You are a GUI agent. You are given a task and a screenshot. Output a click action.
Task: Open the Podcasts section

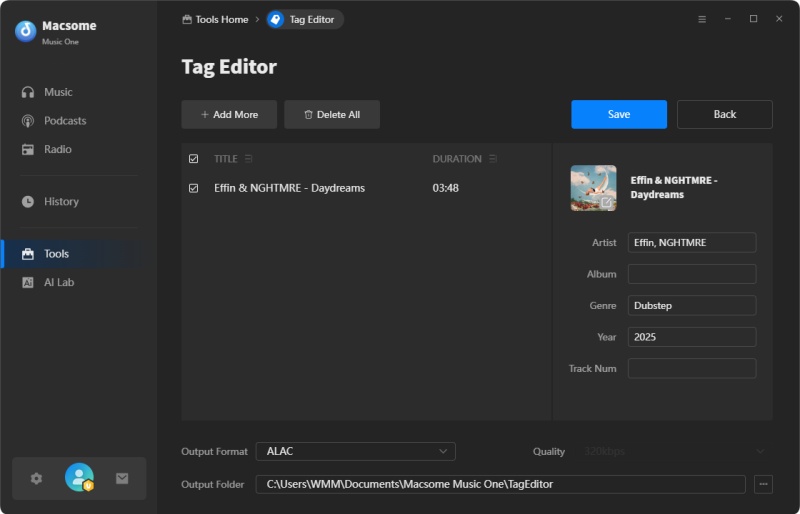[54, 120]
